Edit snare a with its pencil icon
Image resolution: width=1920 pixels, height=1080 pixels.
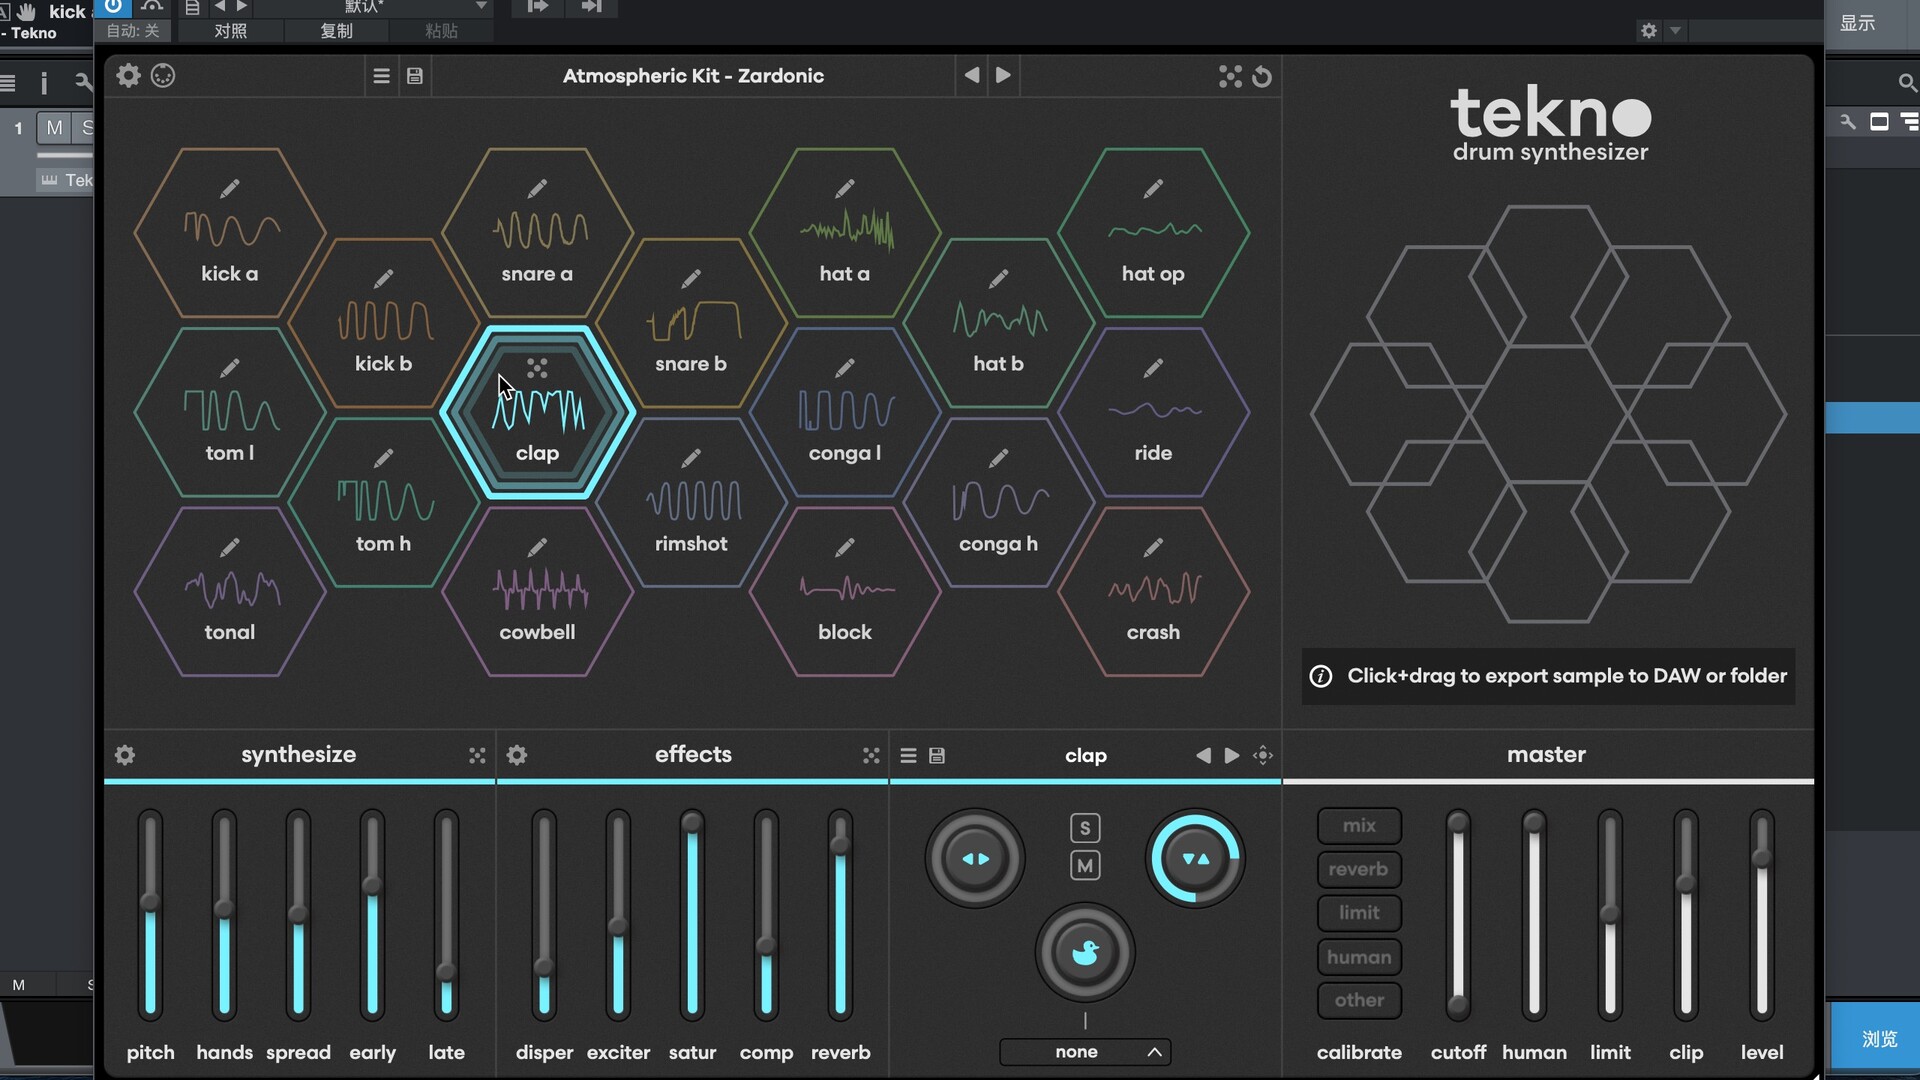pos(537,188)
